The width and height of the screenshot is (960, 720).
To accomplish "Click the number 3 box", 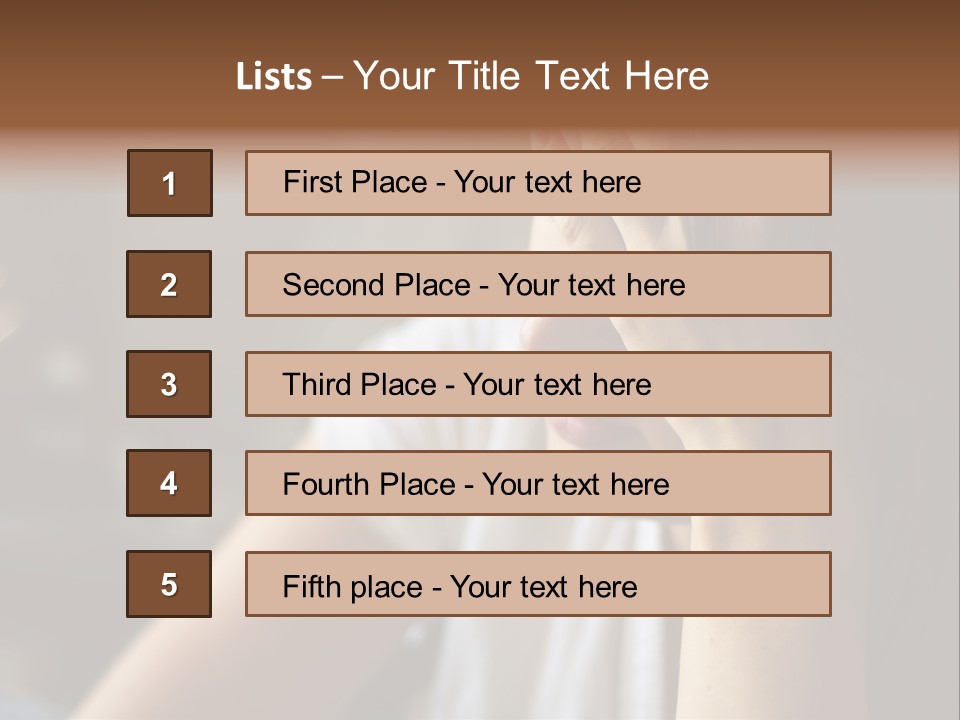I will click(169, 384).
